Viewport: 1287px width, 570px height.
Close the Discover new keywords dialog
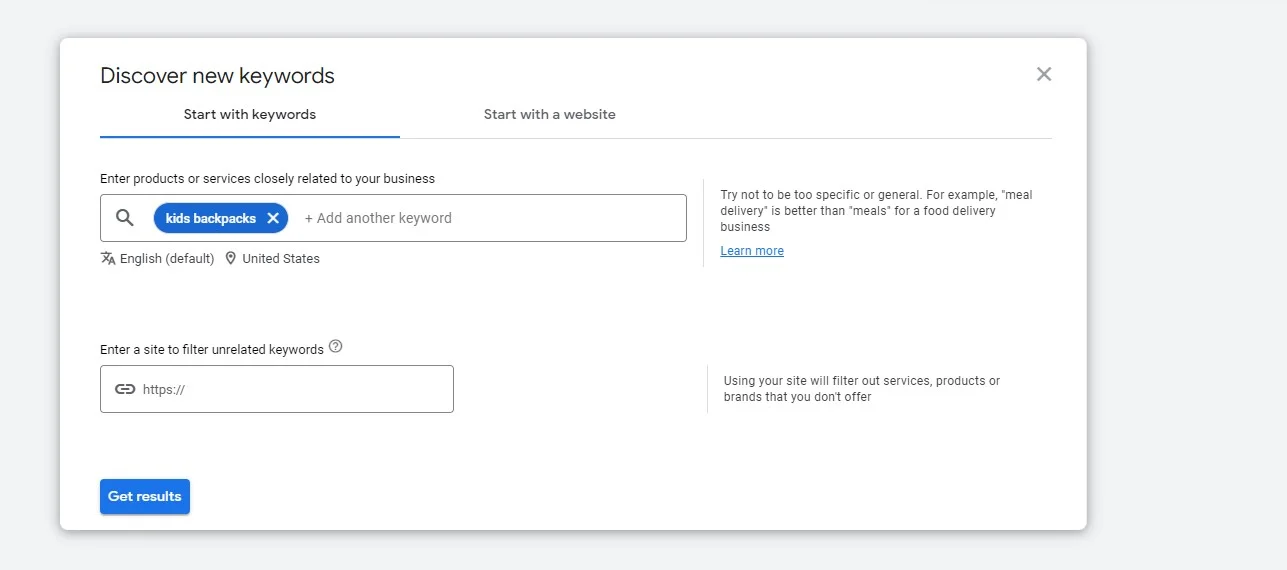pyautogui.click(x=1043, y=74)
